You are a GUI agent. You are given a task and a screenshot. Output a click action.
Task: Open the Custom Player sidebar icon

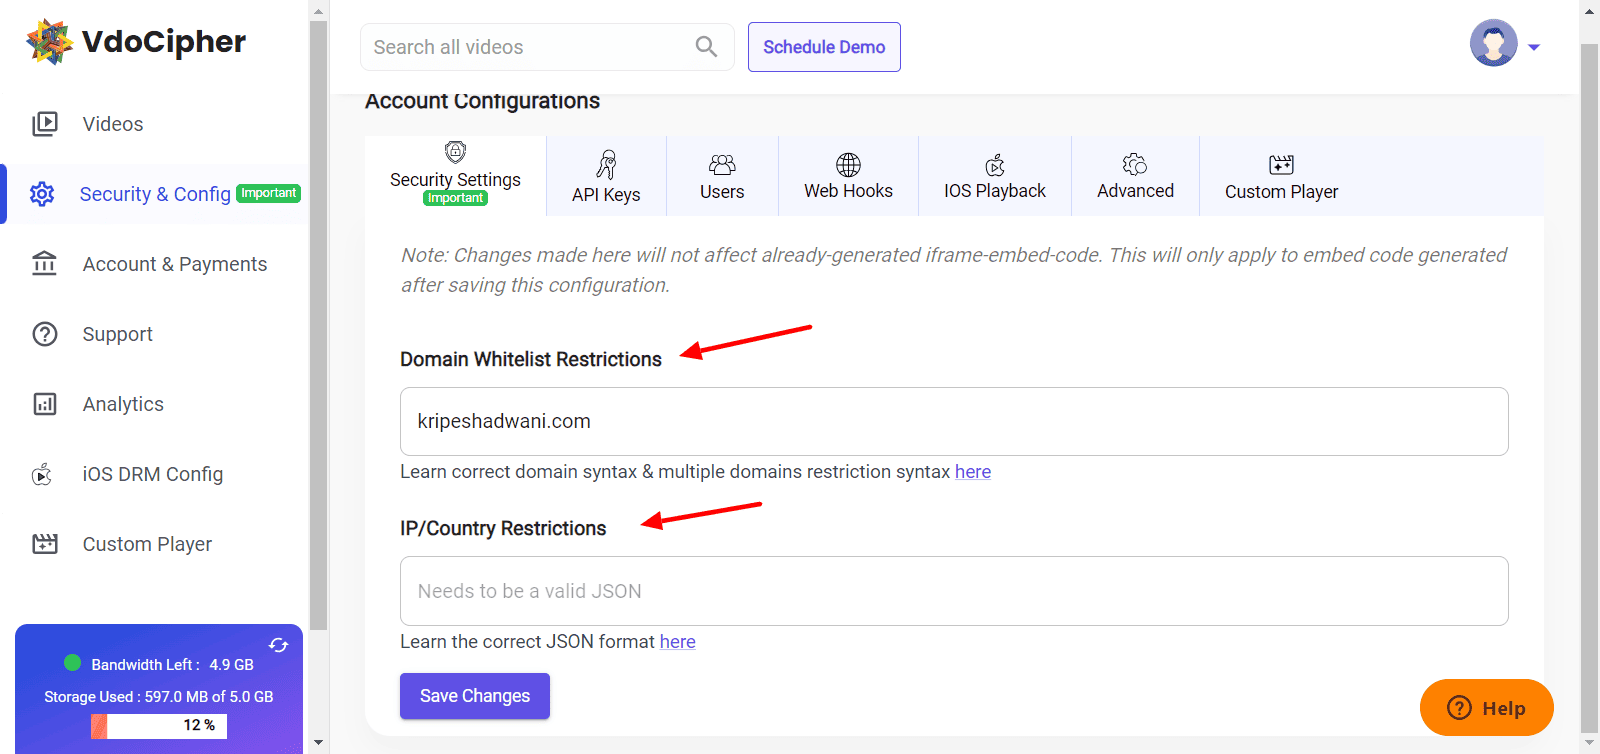pos(45,544)
